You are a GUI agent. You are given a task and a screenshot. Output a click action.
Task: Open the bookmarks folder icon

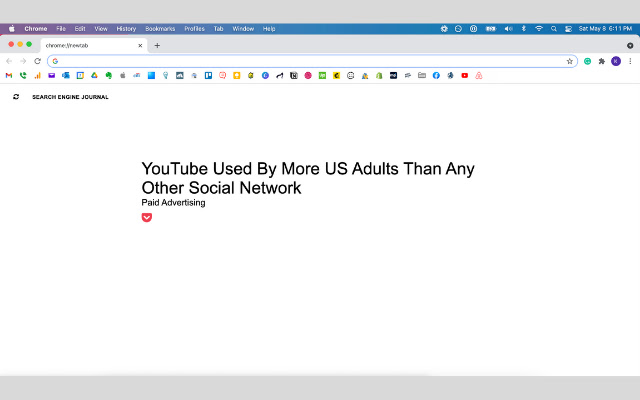422,76
